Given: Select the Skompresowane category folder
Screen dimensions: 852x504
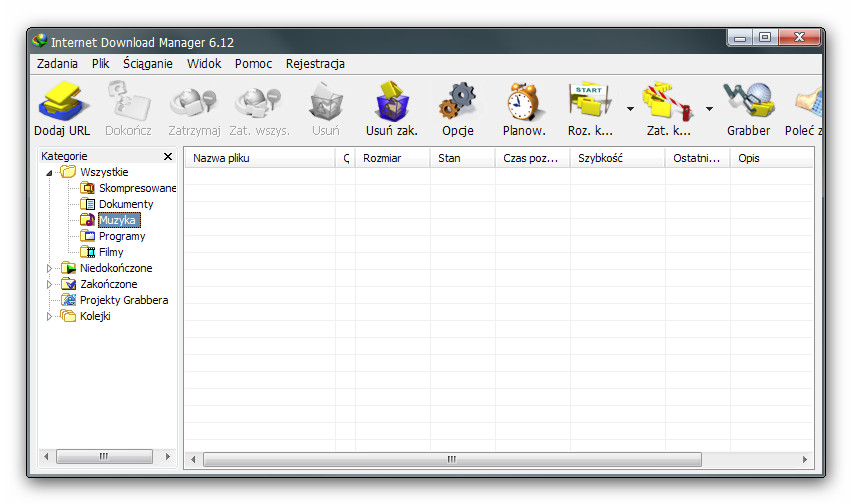Looking at the screenshot, I should [x=136, y=188].
